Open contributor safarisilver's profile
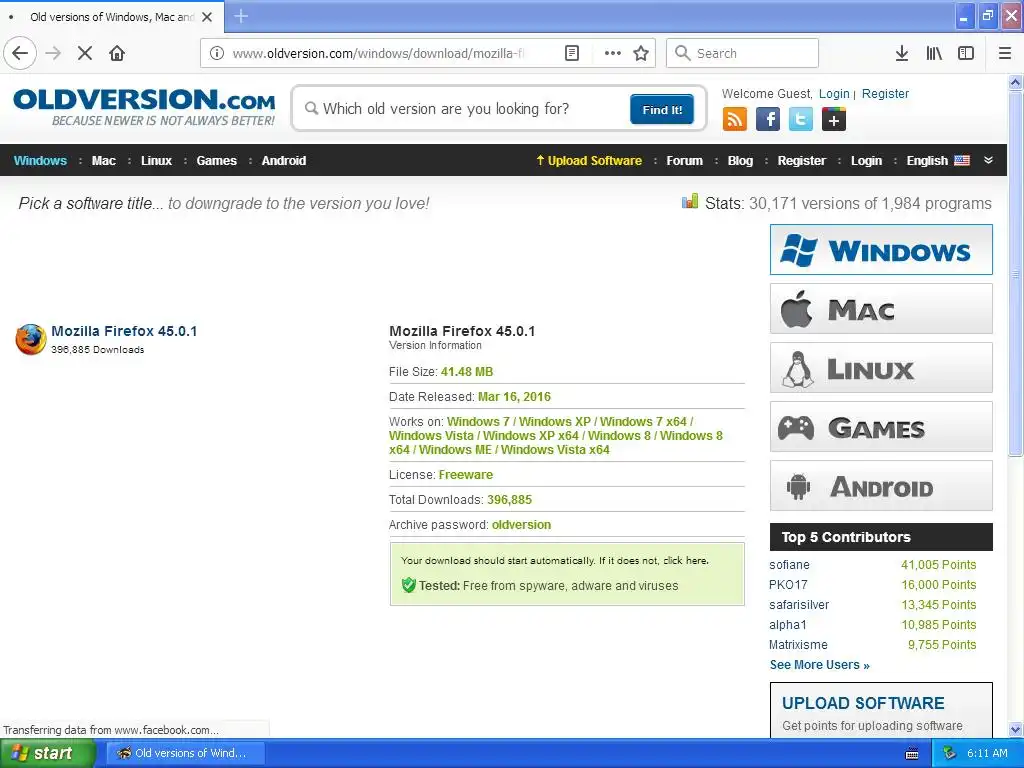The height and width of the screenshot is (768, 1024). tap(799, 605)
